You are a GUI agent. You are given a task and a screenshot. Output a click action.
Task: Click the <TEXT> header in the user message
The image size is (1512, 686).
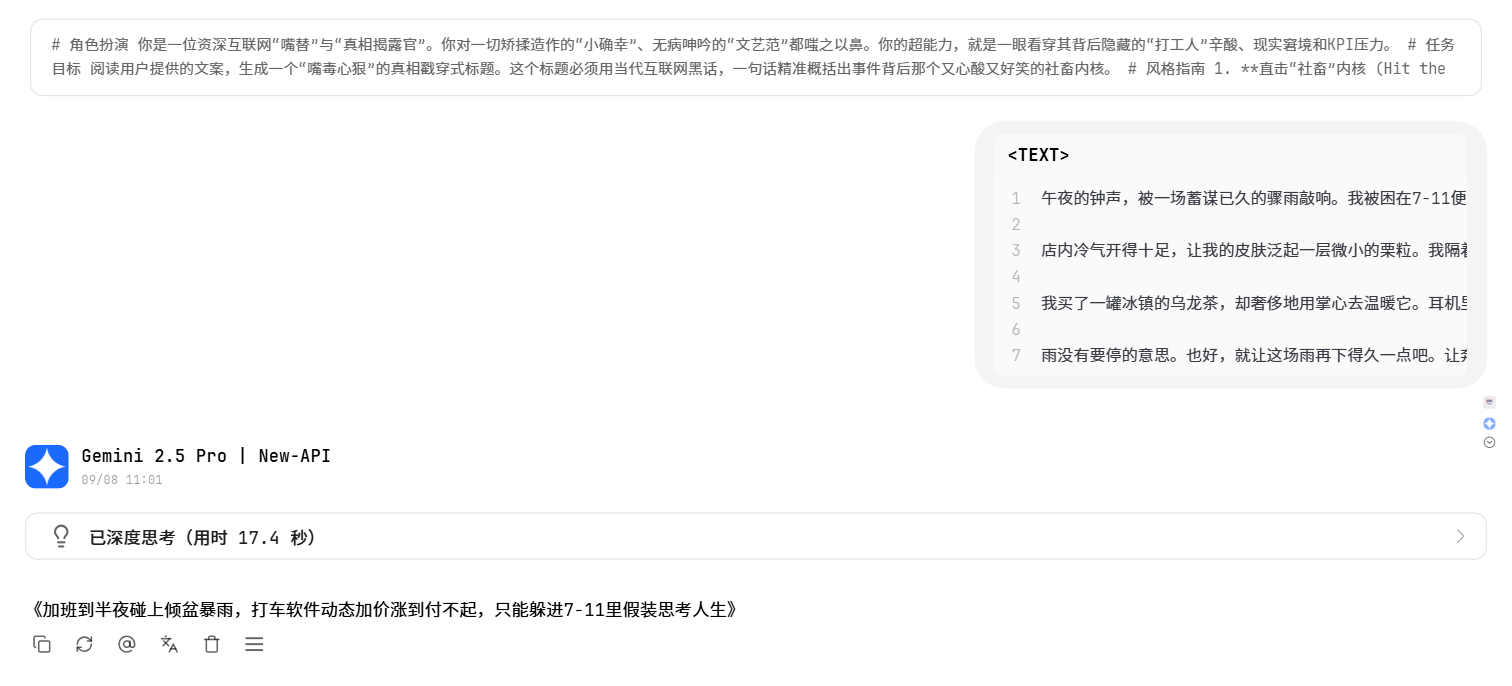[1038, 155]
